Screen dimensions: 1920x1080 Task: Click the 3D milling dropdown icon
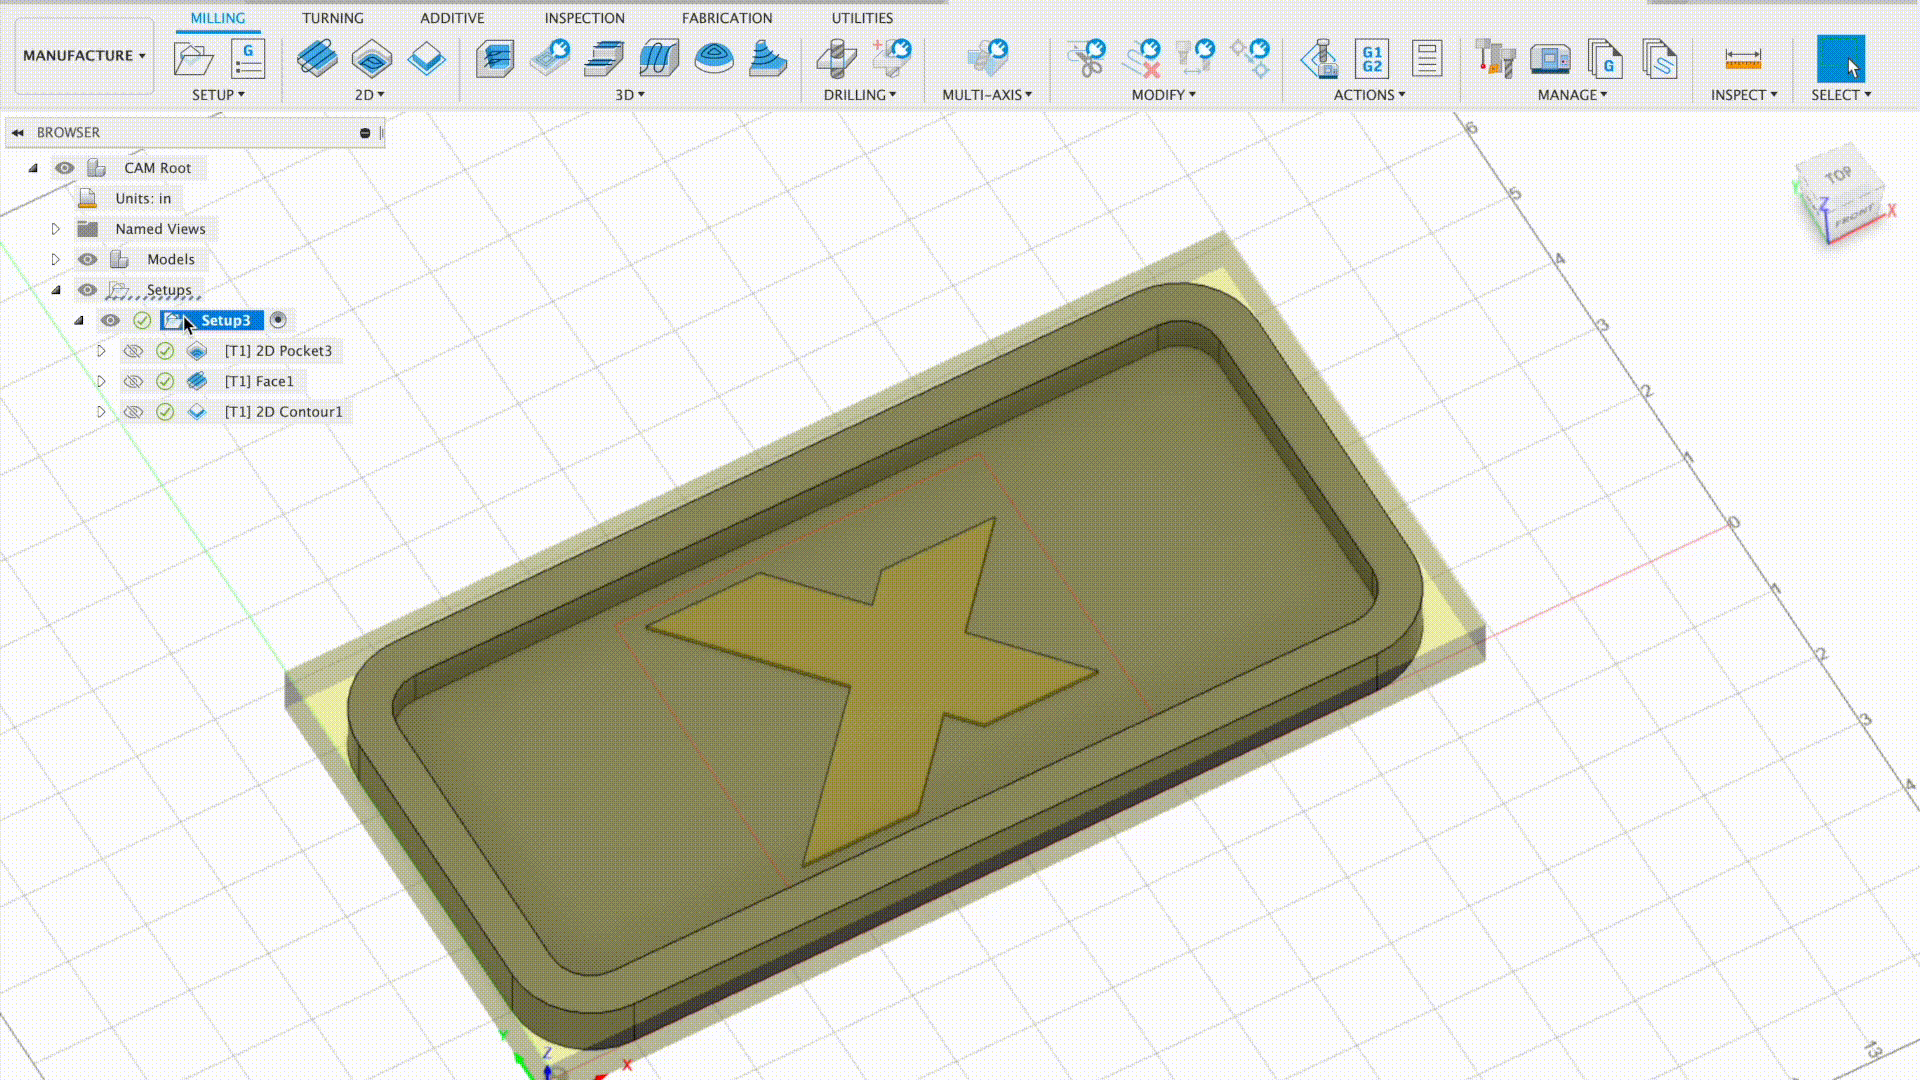(x=641, y=94)
